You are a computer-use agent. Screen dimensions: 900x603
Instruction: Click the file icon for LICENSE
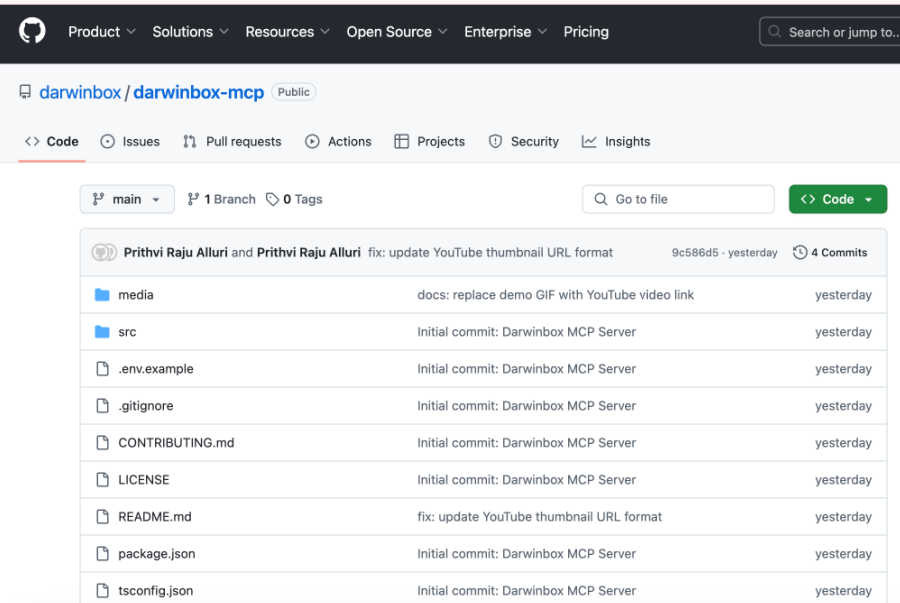click(x=102, y=480)
